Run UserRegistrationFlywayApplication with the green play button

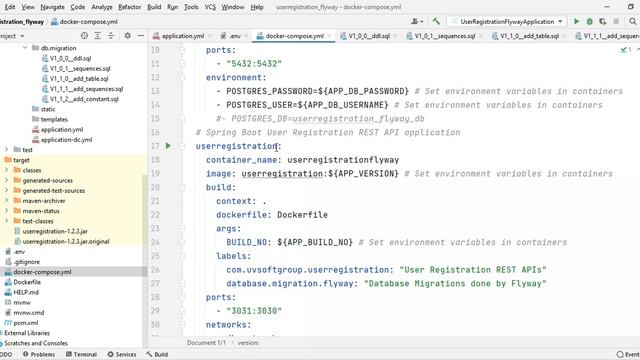576,21
